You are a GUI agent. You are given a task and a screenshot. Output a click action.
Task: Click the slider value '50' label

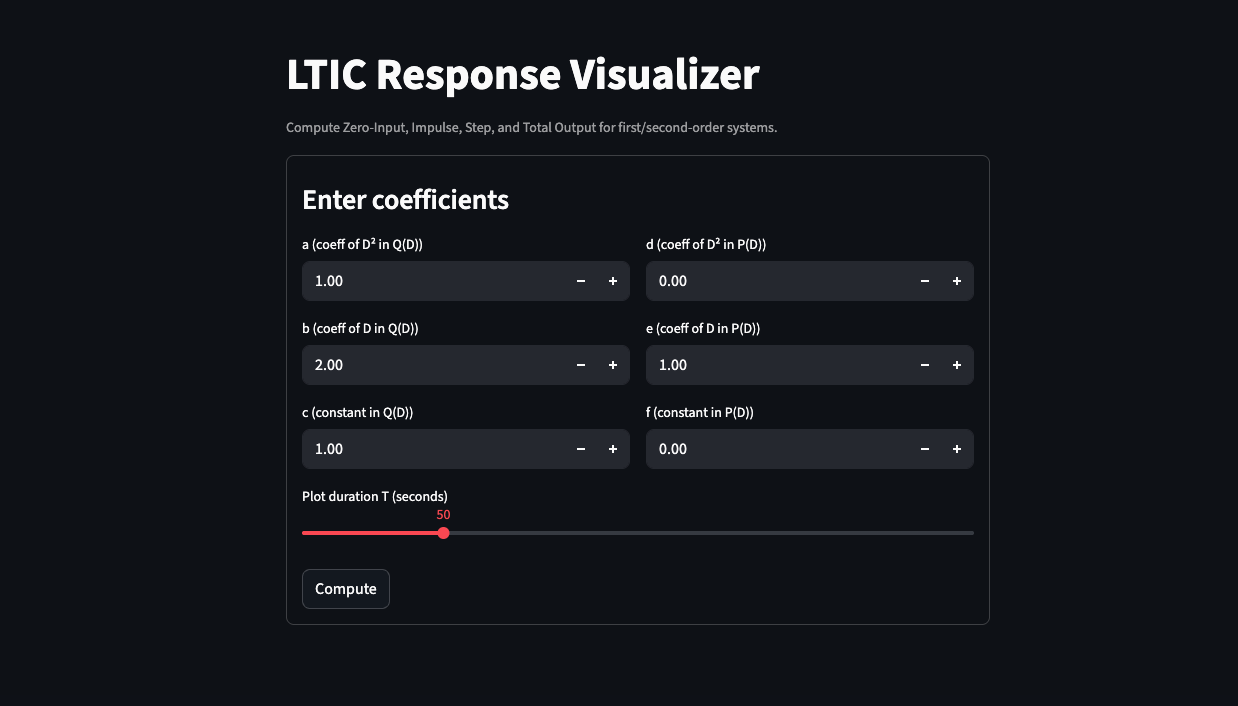point(443,515)
